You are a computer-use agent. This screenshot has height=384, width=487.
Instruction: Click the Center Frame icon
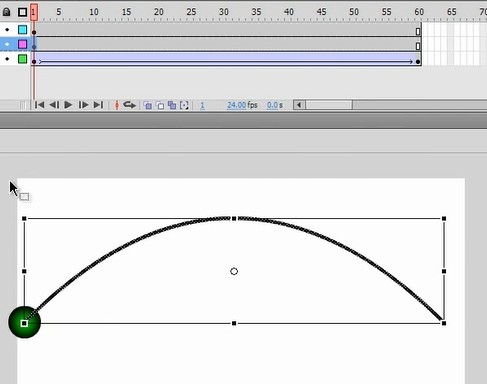pos(117,105)
